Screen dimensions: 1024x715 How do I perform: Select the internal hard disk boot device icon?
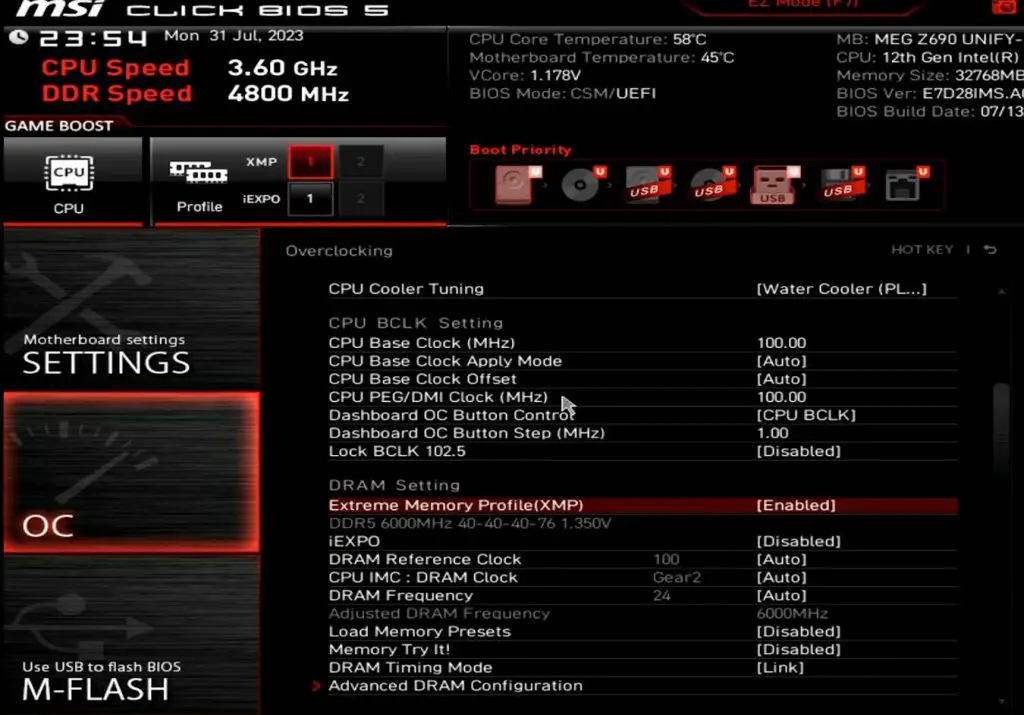pos(518,184)
